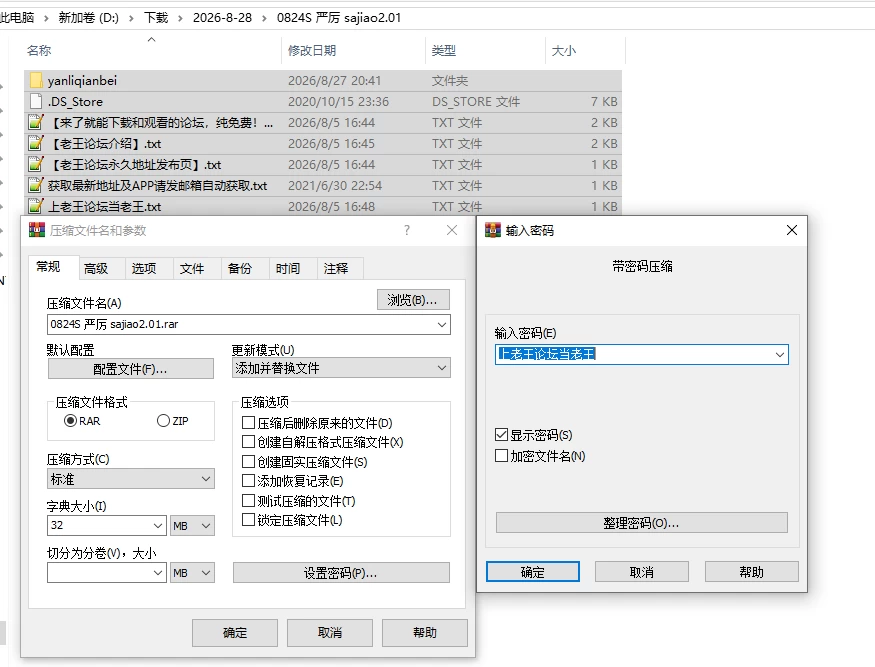Click 取消 in 输入密码 dialog

coord(642,572)
